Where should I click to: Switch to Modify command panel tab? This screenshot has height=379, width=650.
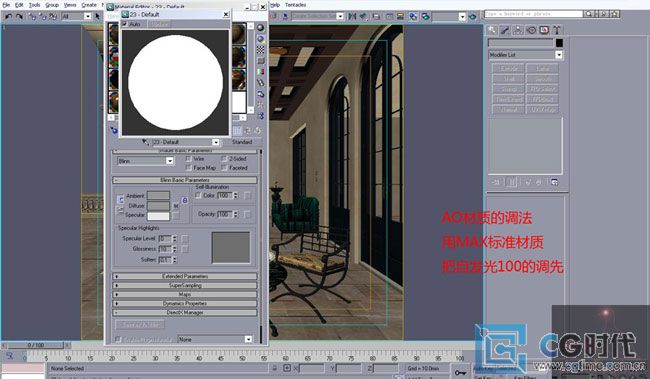504,30
